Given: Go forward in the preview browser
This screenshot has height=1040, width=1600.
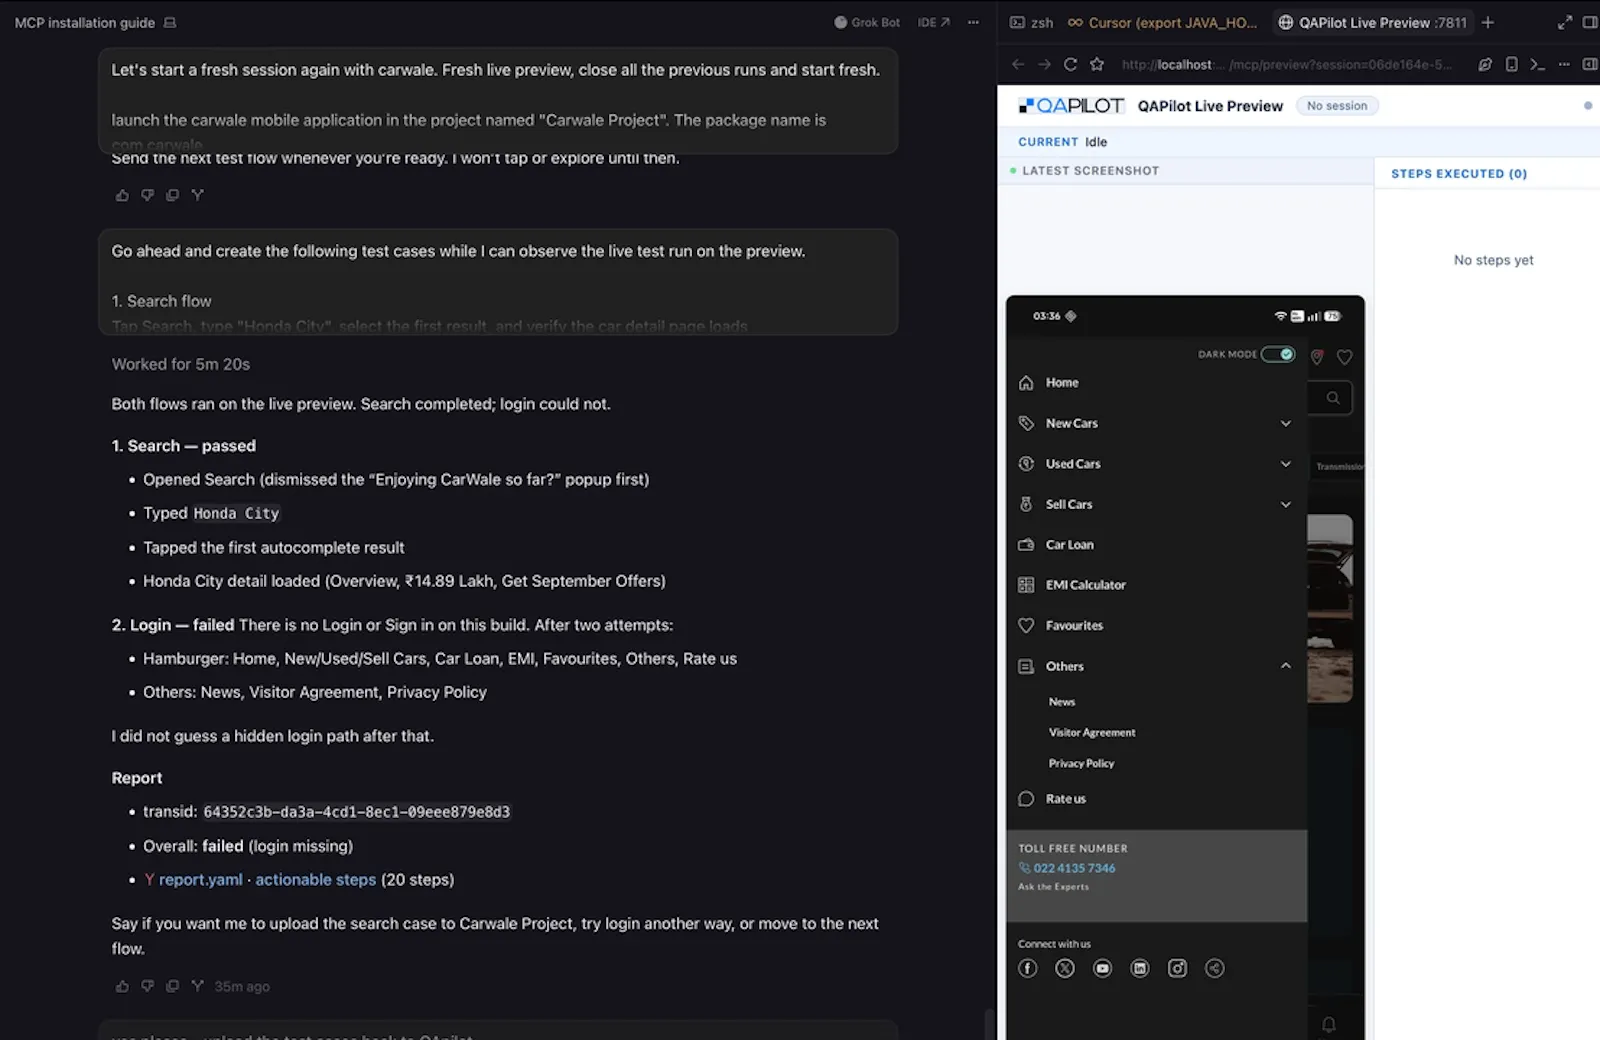Looking at the screenshot, I should 1044,64.
